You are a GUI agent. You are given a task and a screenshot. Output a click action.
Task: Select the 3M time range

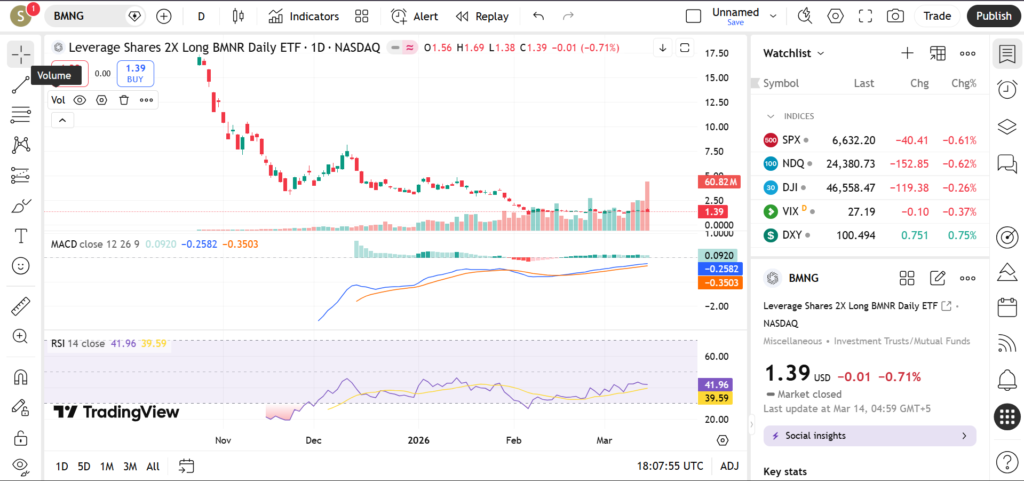coord(130,466)
